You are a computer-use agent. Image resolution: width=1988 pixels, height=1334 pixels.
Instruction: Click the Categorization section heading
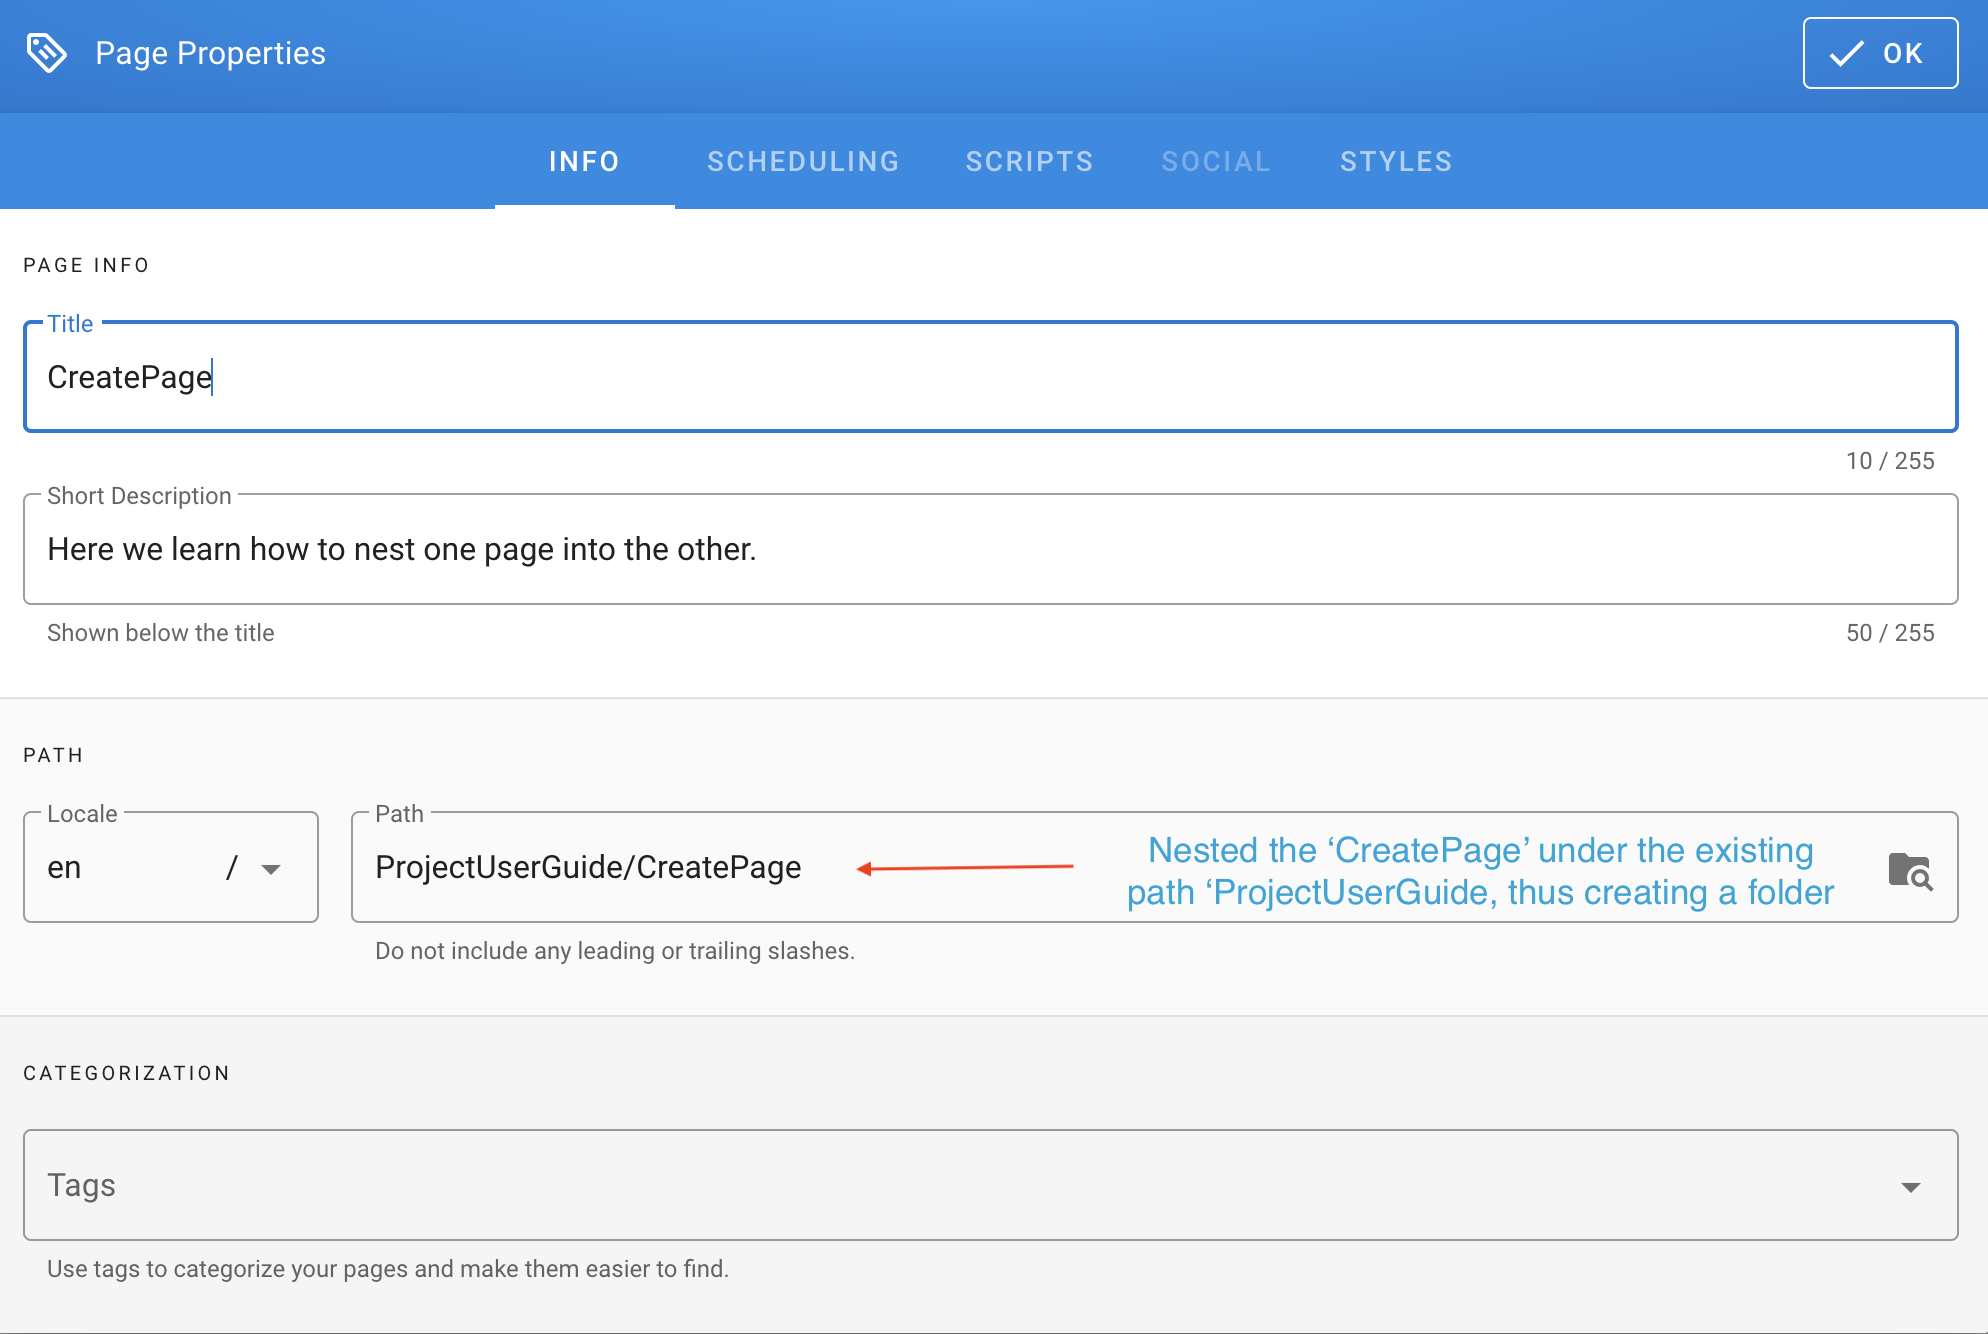click(x=127, y=1073)
